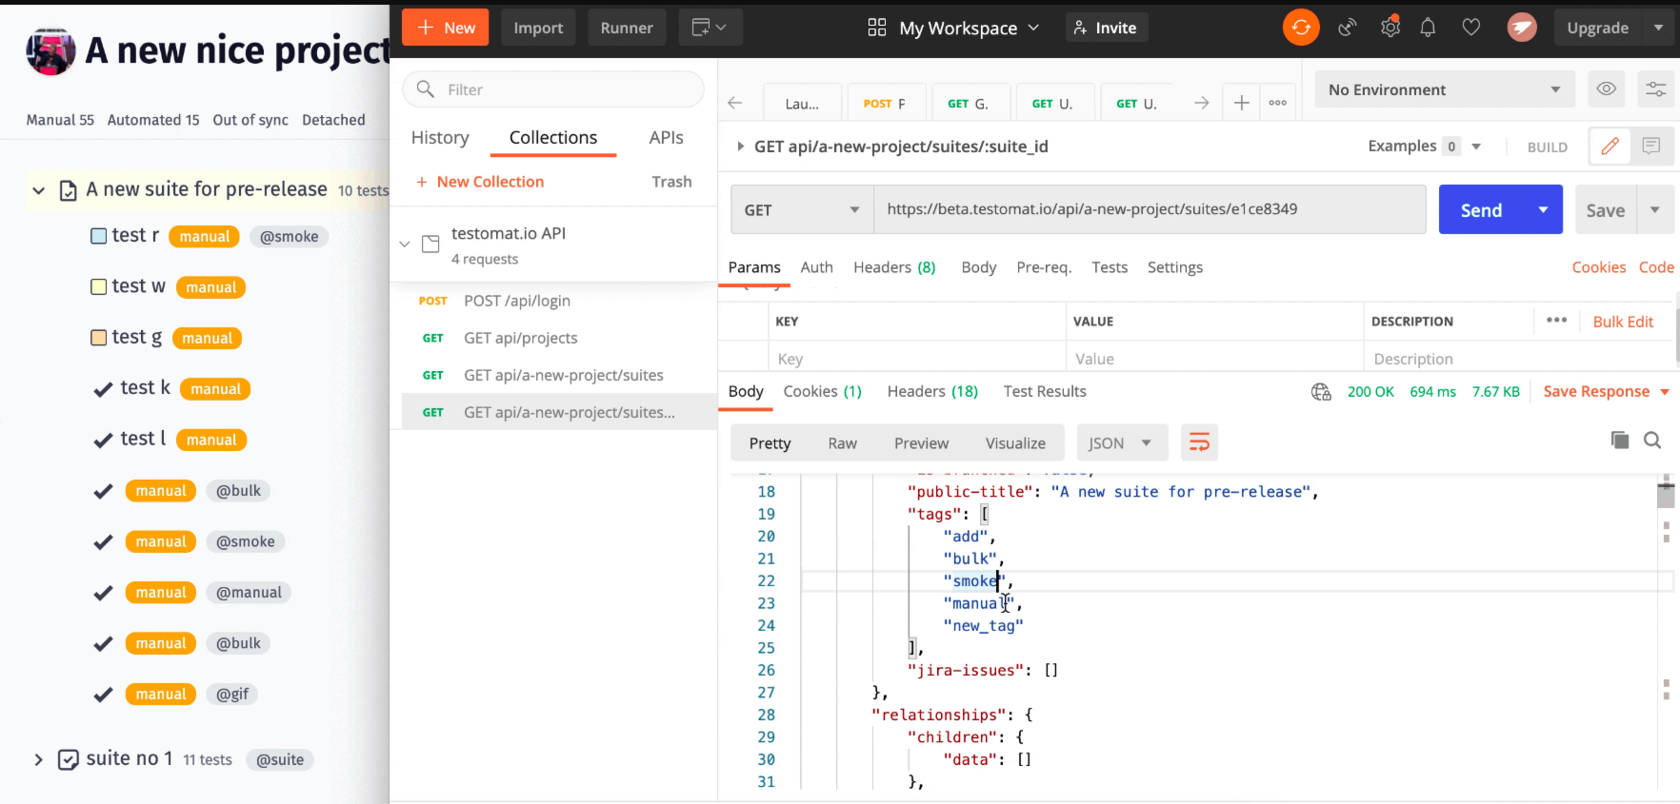Click New Collection link

pyautogui.click(x=480, y=181)
